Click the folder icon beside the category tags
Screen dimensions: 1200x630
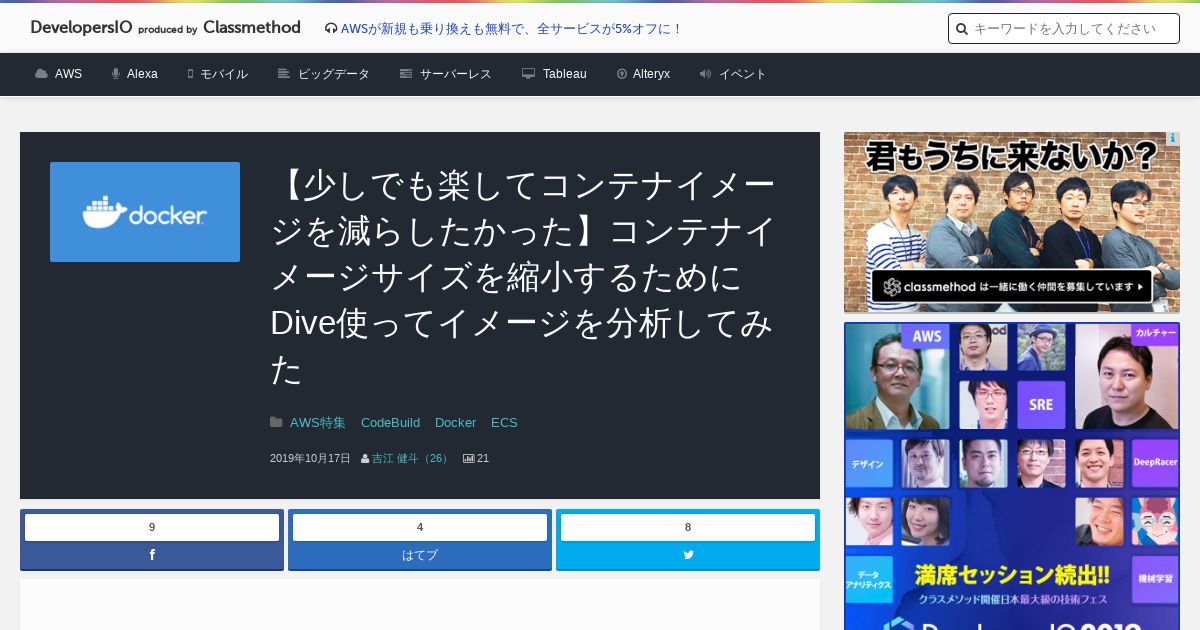pos(276,422)
